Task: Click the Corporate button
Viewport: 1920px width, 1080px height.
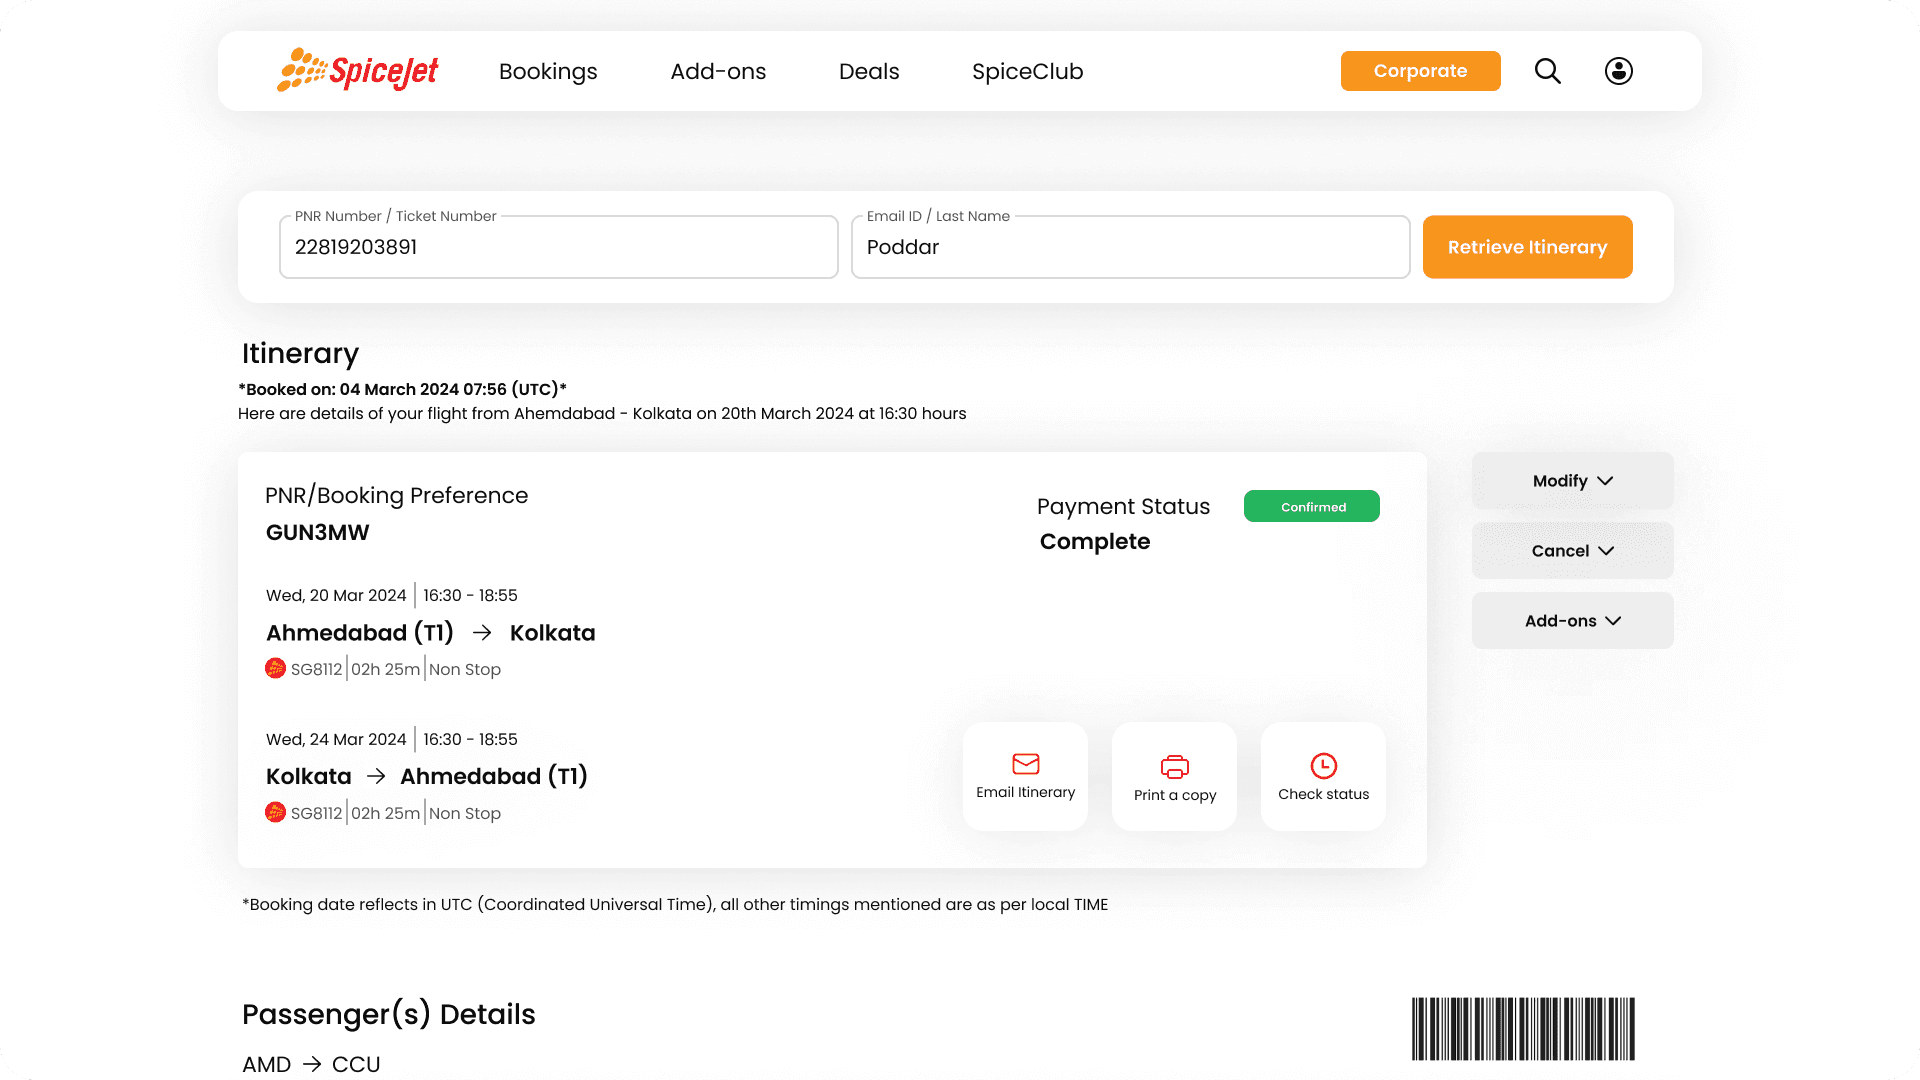Action: [1420, 71]
